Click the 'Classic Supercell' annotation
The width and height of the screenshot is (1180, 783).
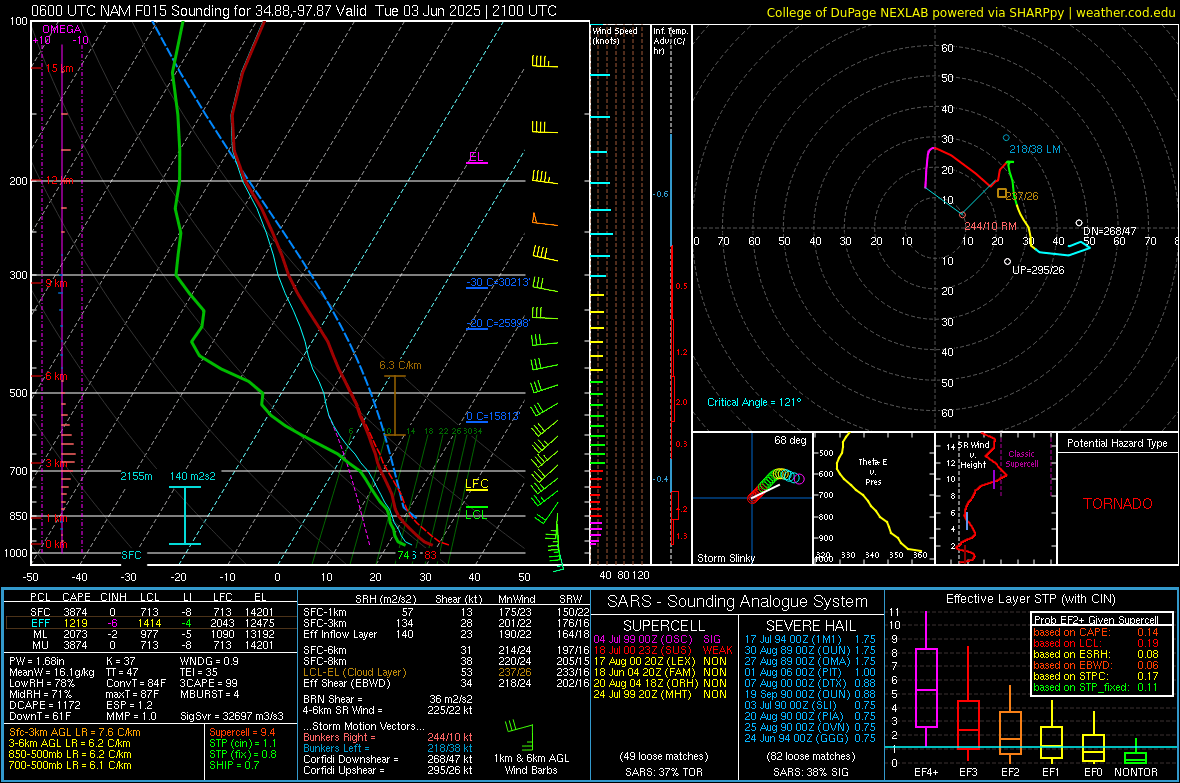1022,459
